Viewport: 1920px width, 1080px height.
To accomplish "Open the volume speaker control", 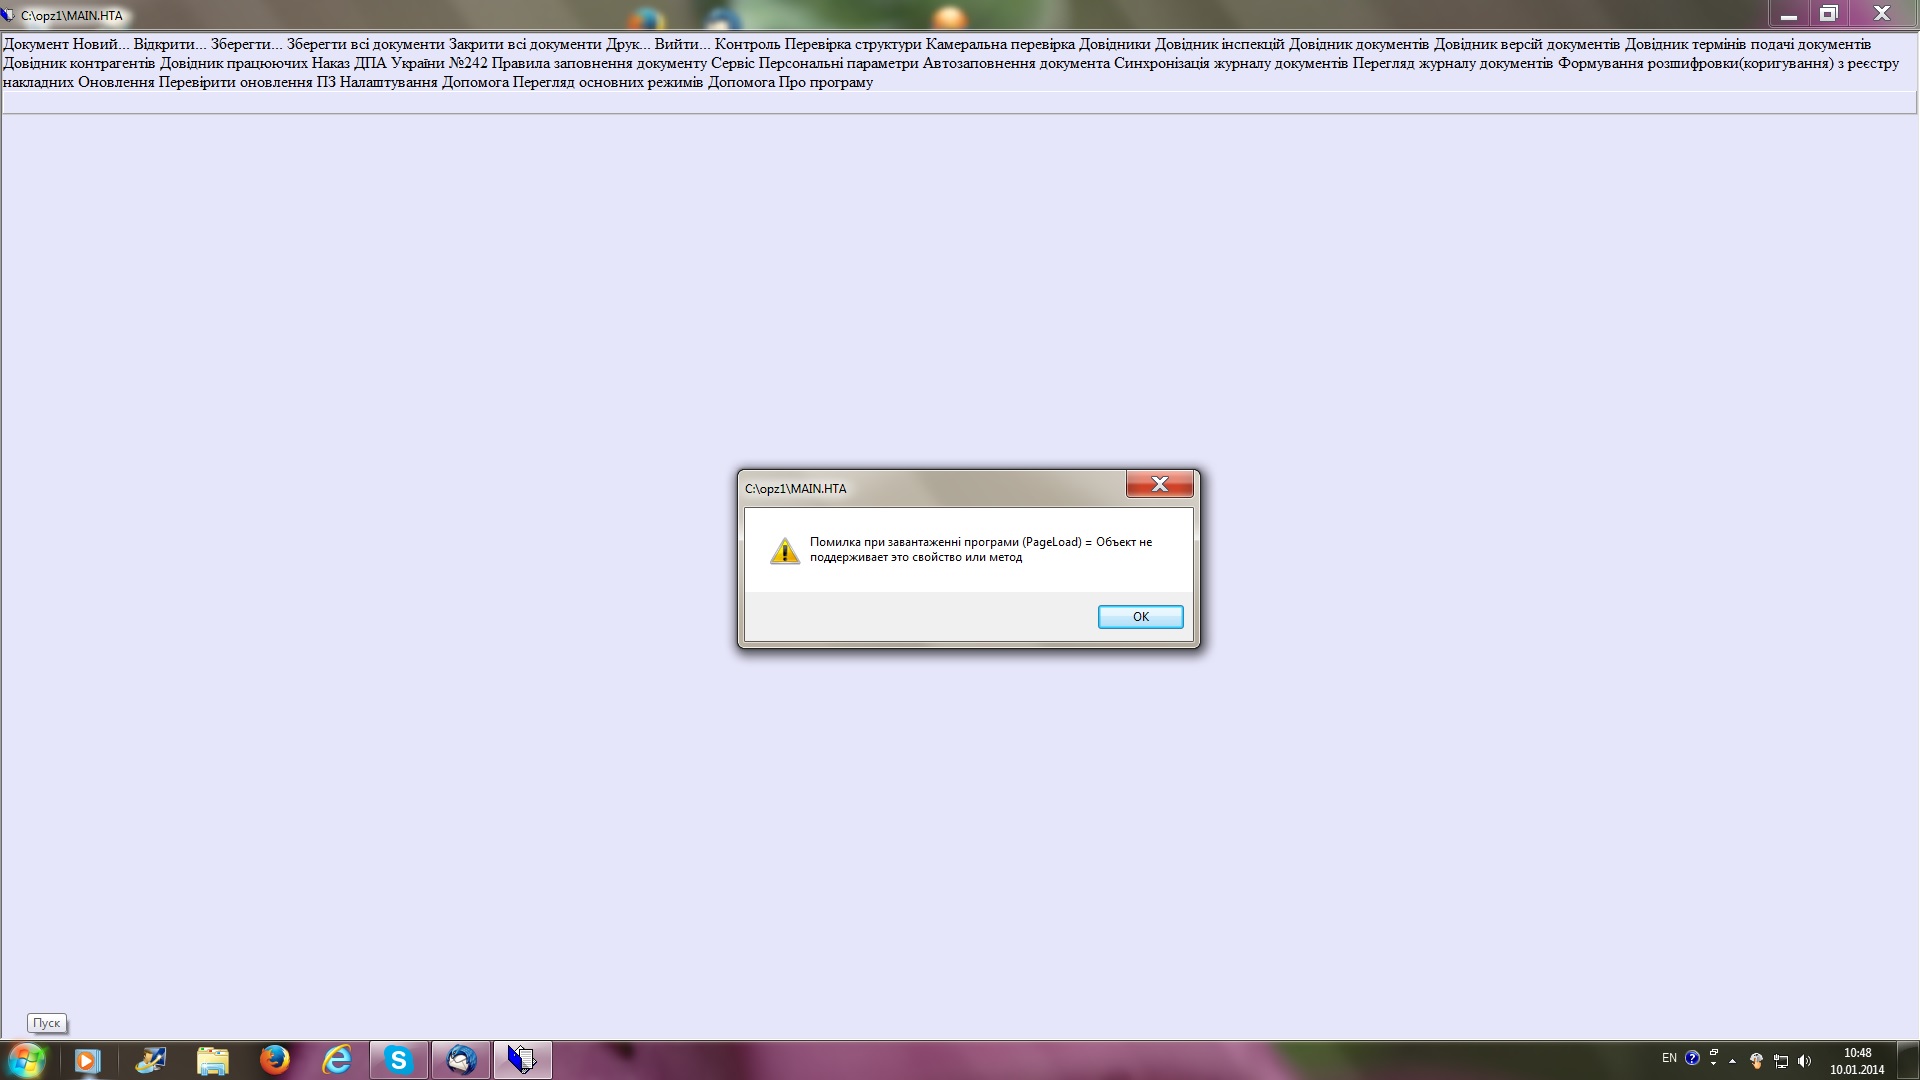I will (x=1804, y=1061).
